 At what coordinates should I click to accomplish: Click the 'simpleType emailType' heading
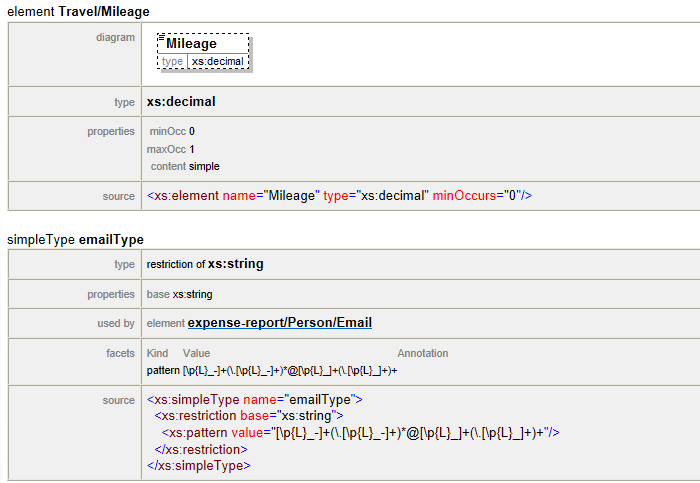pyautogui.click(x=75, y=240)
